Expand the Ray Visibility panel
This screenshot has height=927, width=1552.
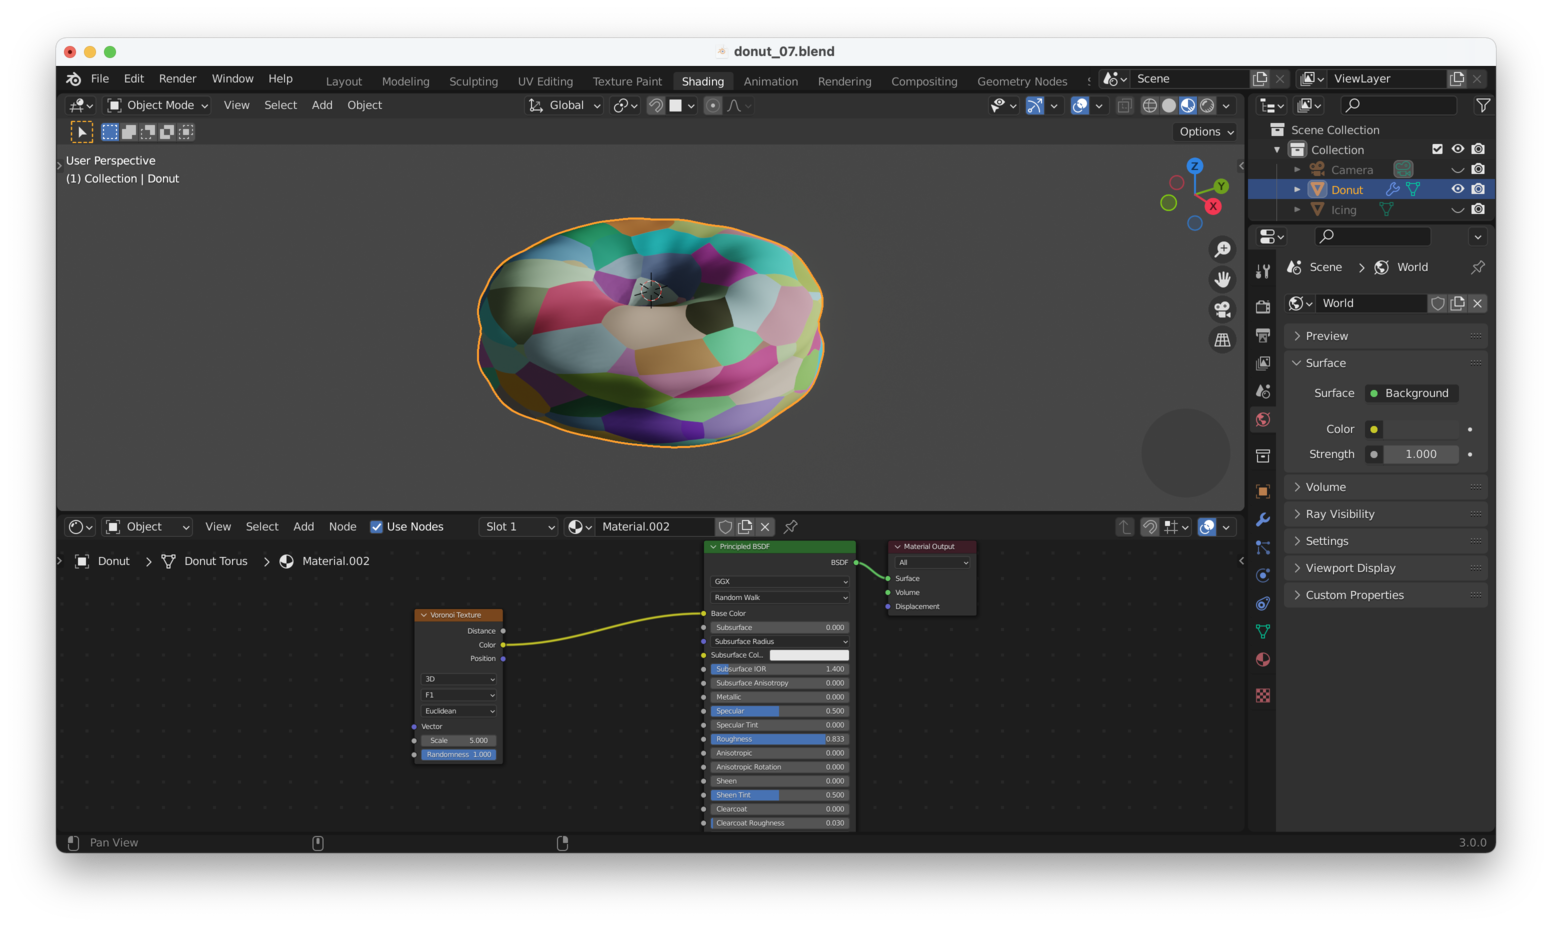click(x=1340, y=514)
